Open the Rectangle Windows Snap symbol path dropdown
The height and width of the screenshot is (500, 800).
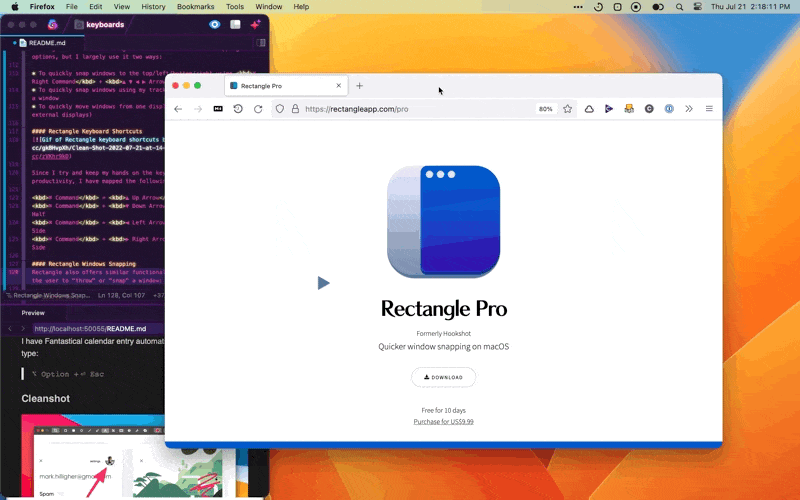pos(48,295)
